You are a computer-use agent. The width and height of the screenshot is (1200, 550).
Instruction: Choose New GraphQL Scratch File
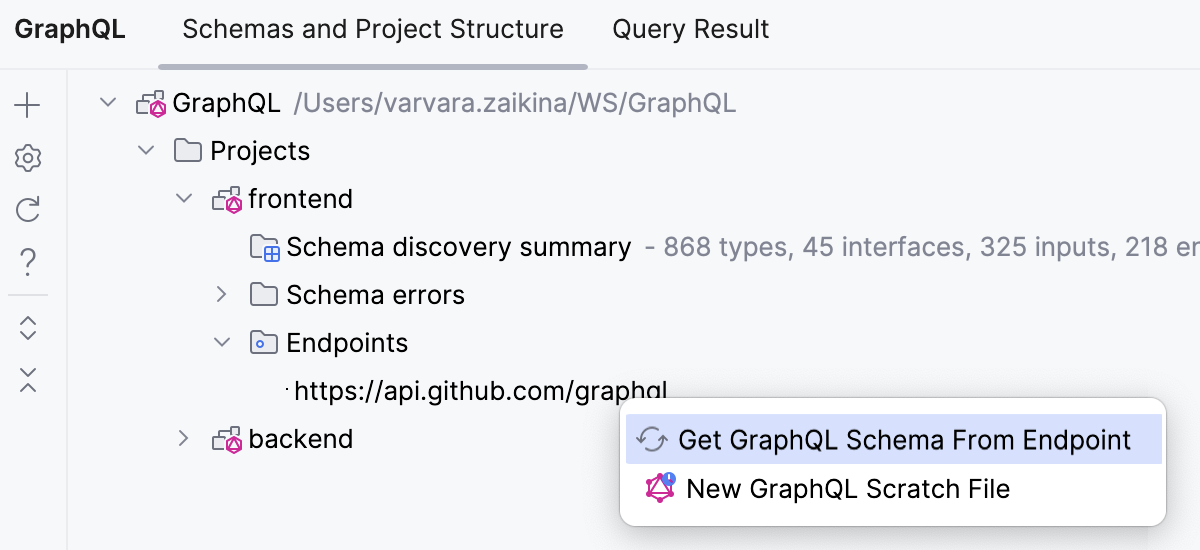click(848, 489)
